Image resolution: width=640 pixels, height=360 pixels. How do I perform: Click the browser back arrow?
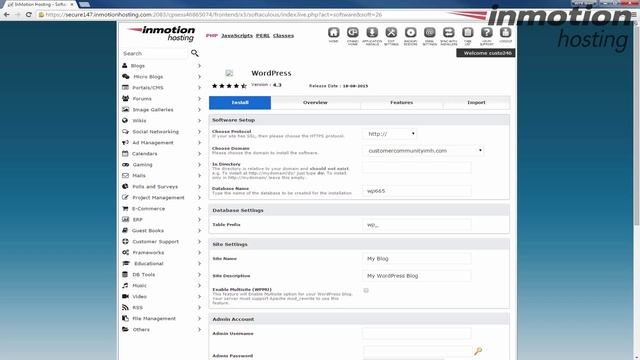[x=7, y=14]
